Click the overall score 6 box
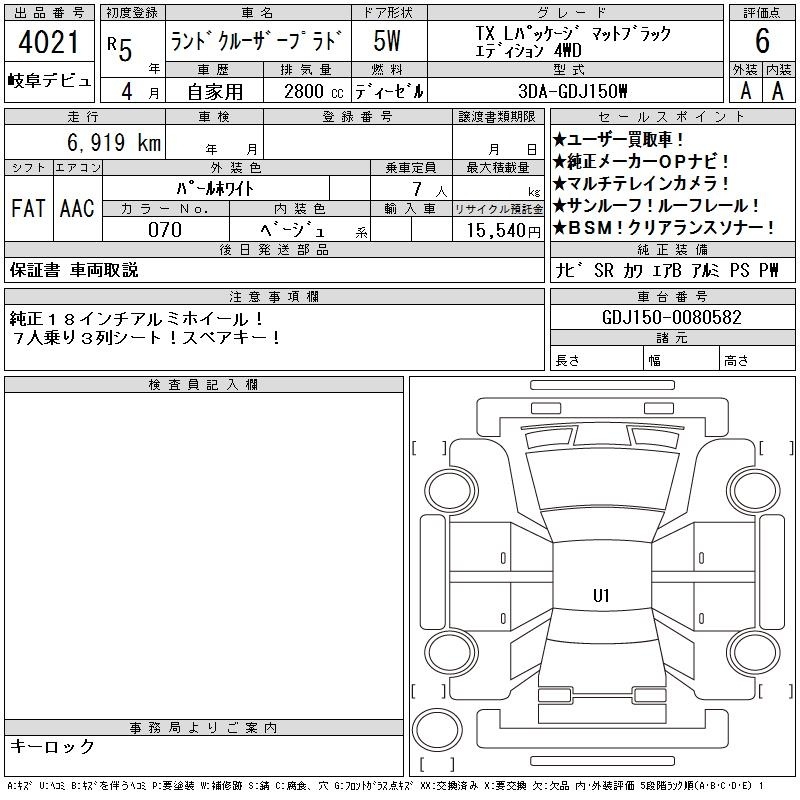Image resolution: width=800 pixels, height=800 pixels. pos(762,41)
